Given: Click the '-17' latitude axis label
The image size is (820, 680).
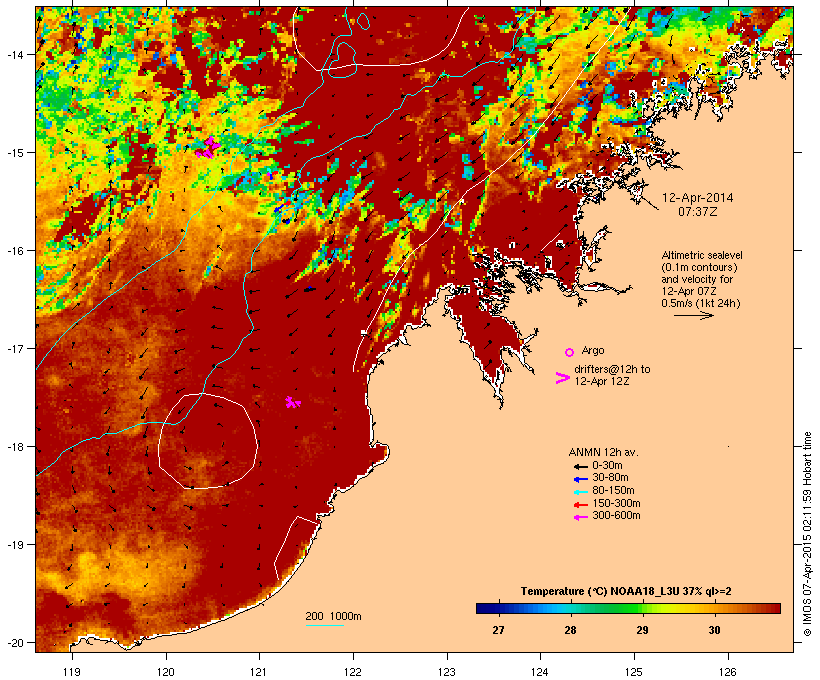Looking at the screenshot, I should coord(14,348).
